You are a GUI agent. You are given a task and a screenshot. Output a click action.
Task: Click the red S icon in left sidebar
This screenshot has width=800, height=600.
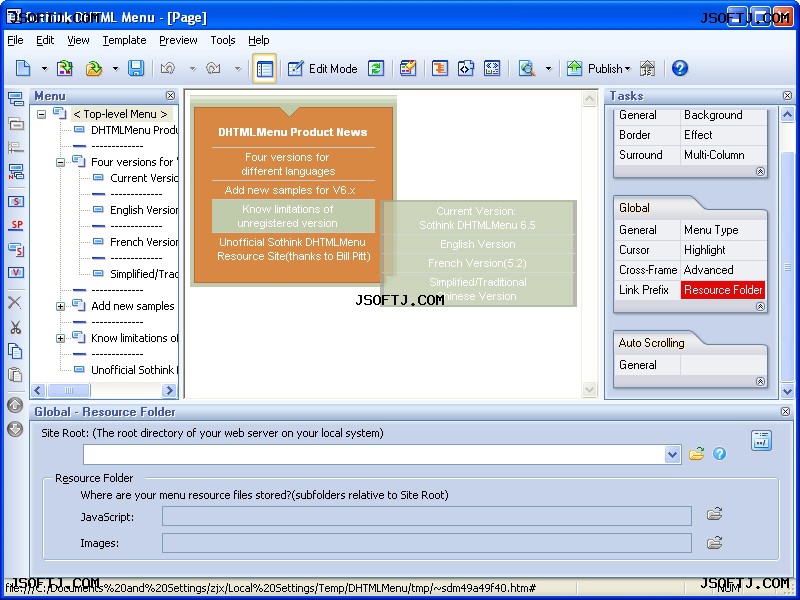(16, 201)
